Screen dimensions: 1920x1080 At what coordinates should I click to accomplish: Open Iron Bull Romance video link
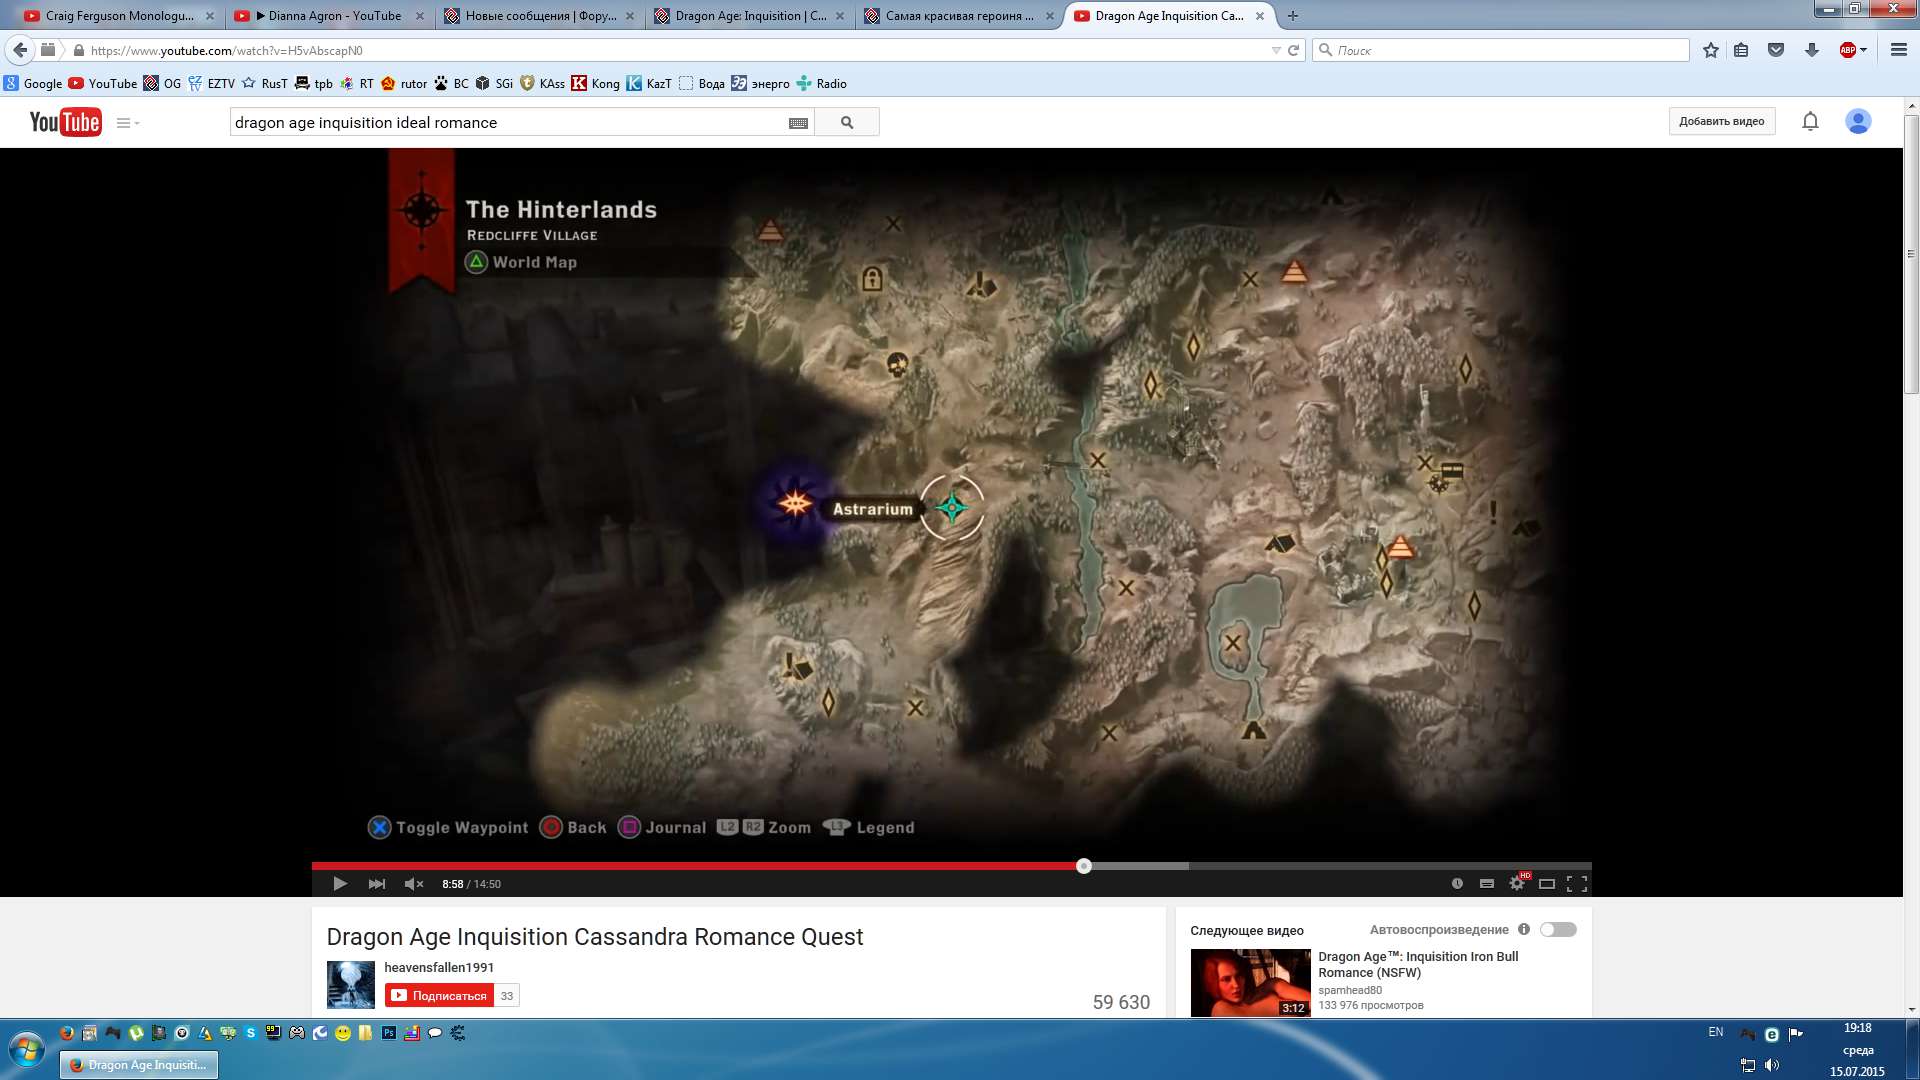coord(1417,964)
